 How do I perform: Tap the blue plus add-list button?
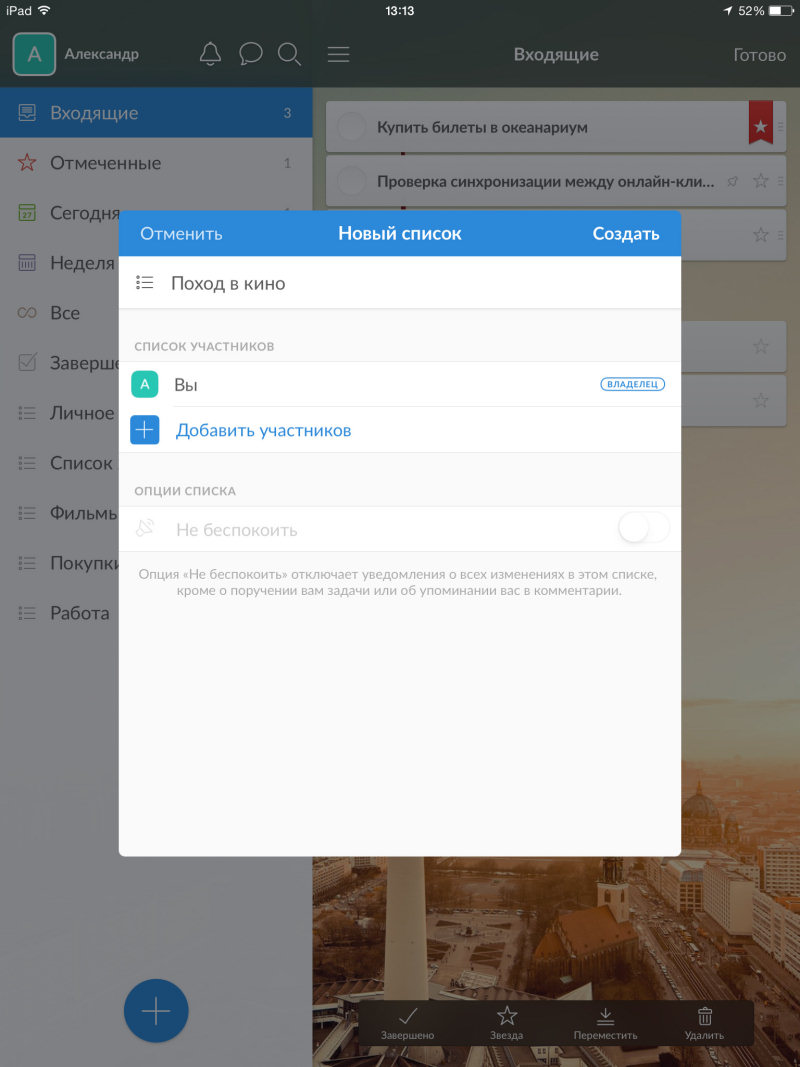click(x=156, y=1012)
